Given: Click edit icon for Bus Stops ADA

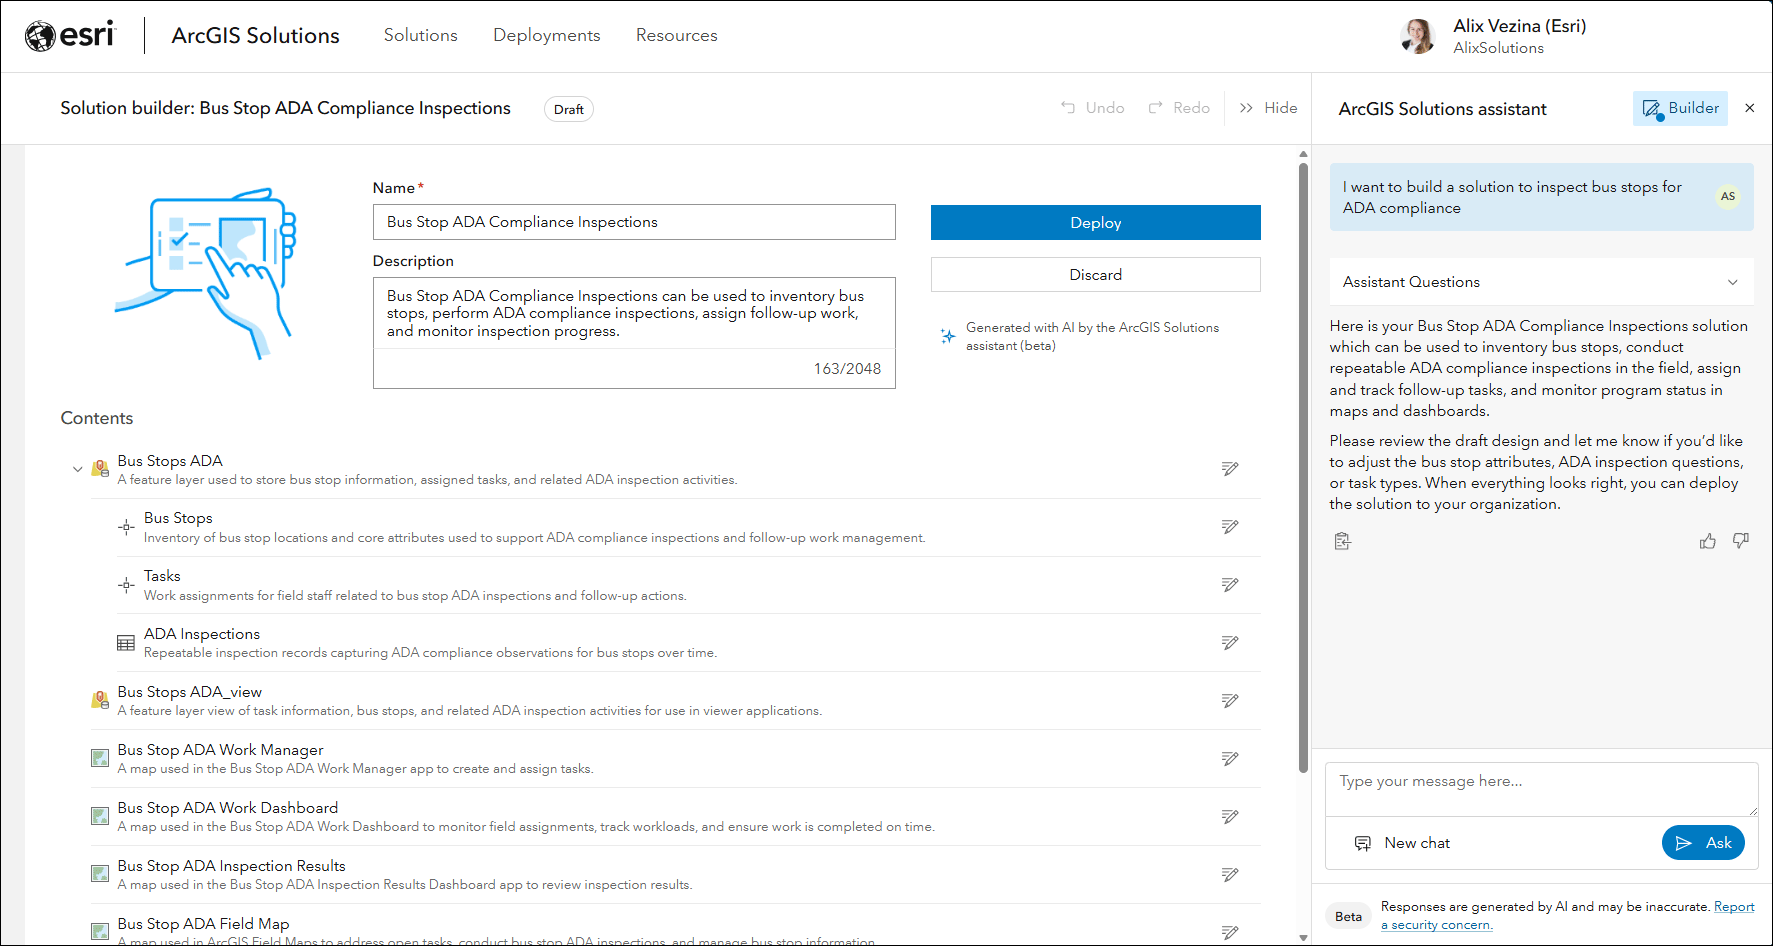Looking at the screenshot, I should 1230,469.
